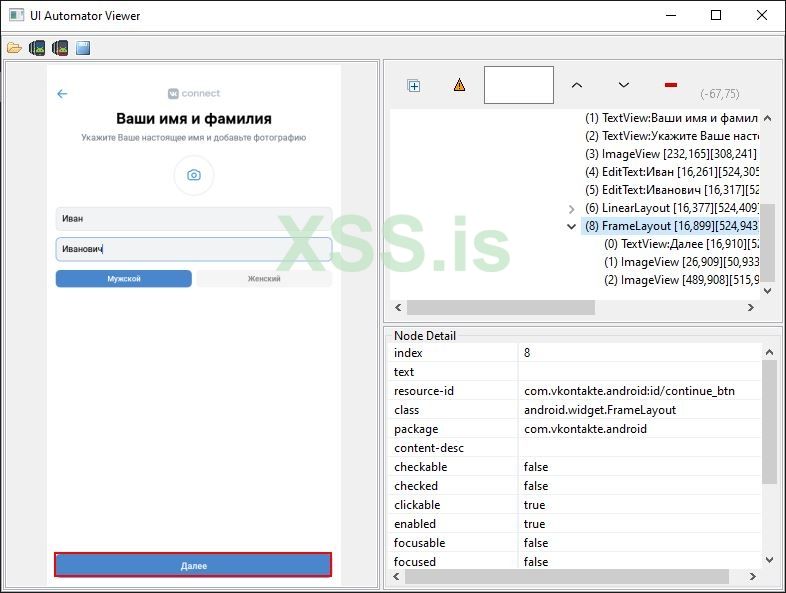Click the Save floppy disk icon
Viewport: 786px width, 593px height.
click(83, 48)
